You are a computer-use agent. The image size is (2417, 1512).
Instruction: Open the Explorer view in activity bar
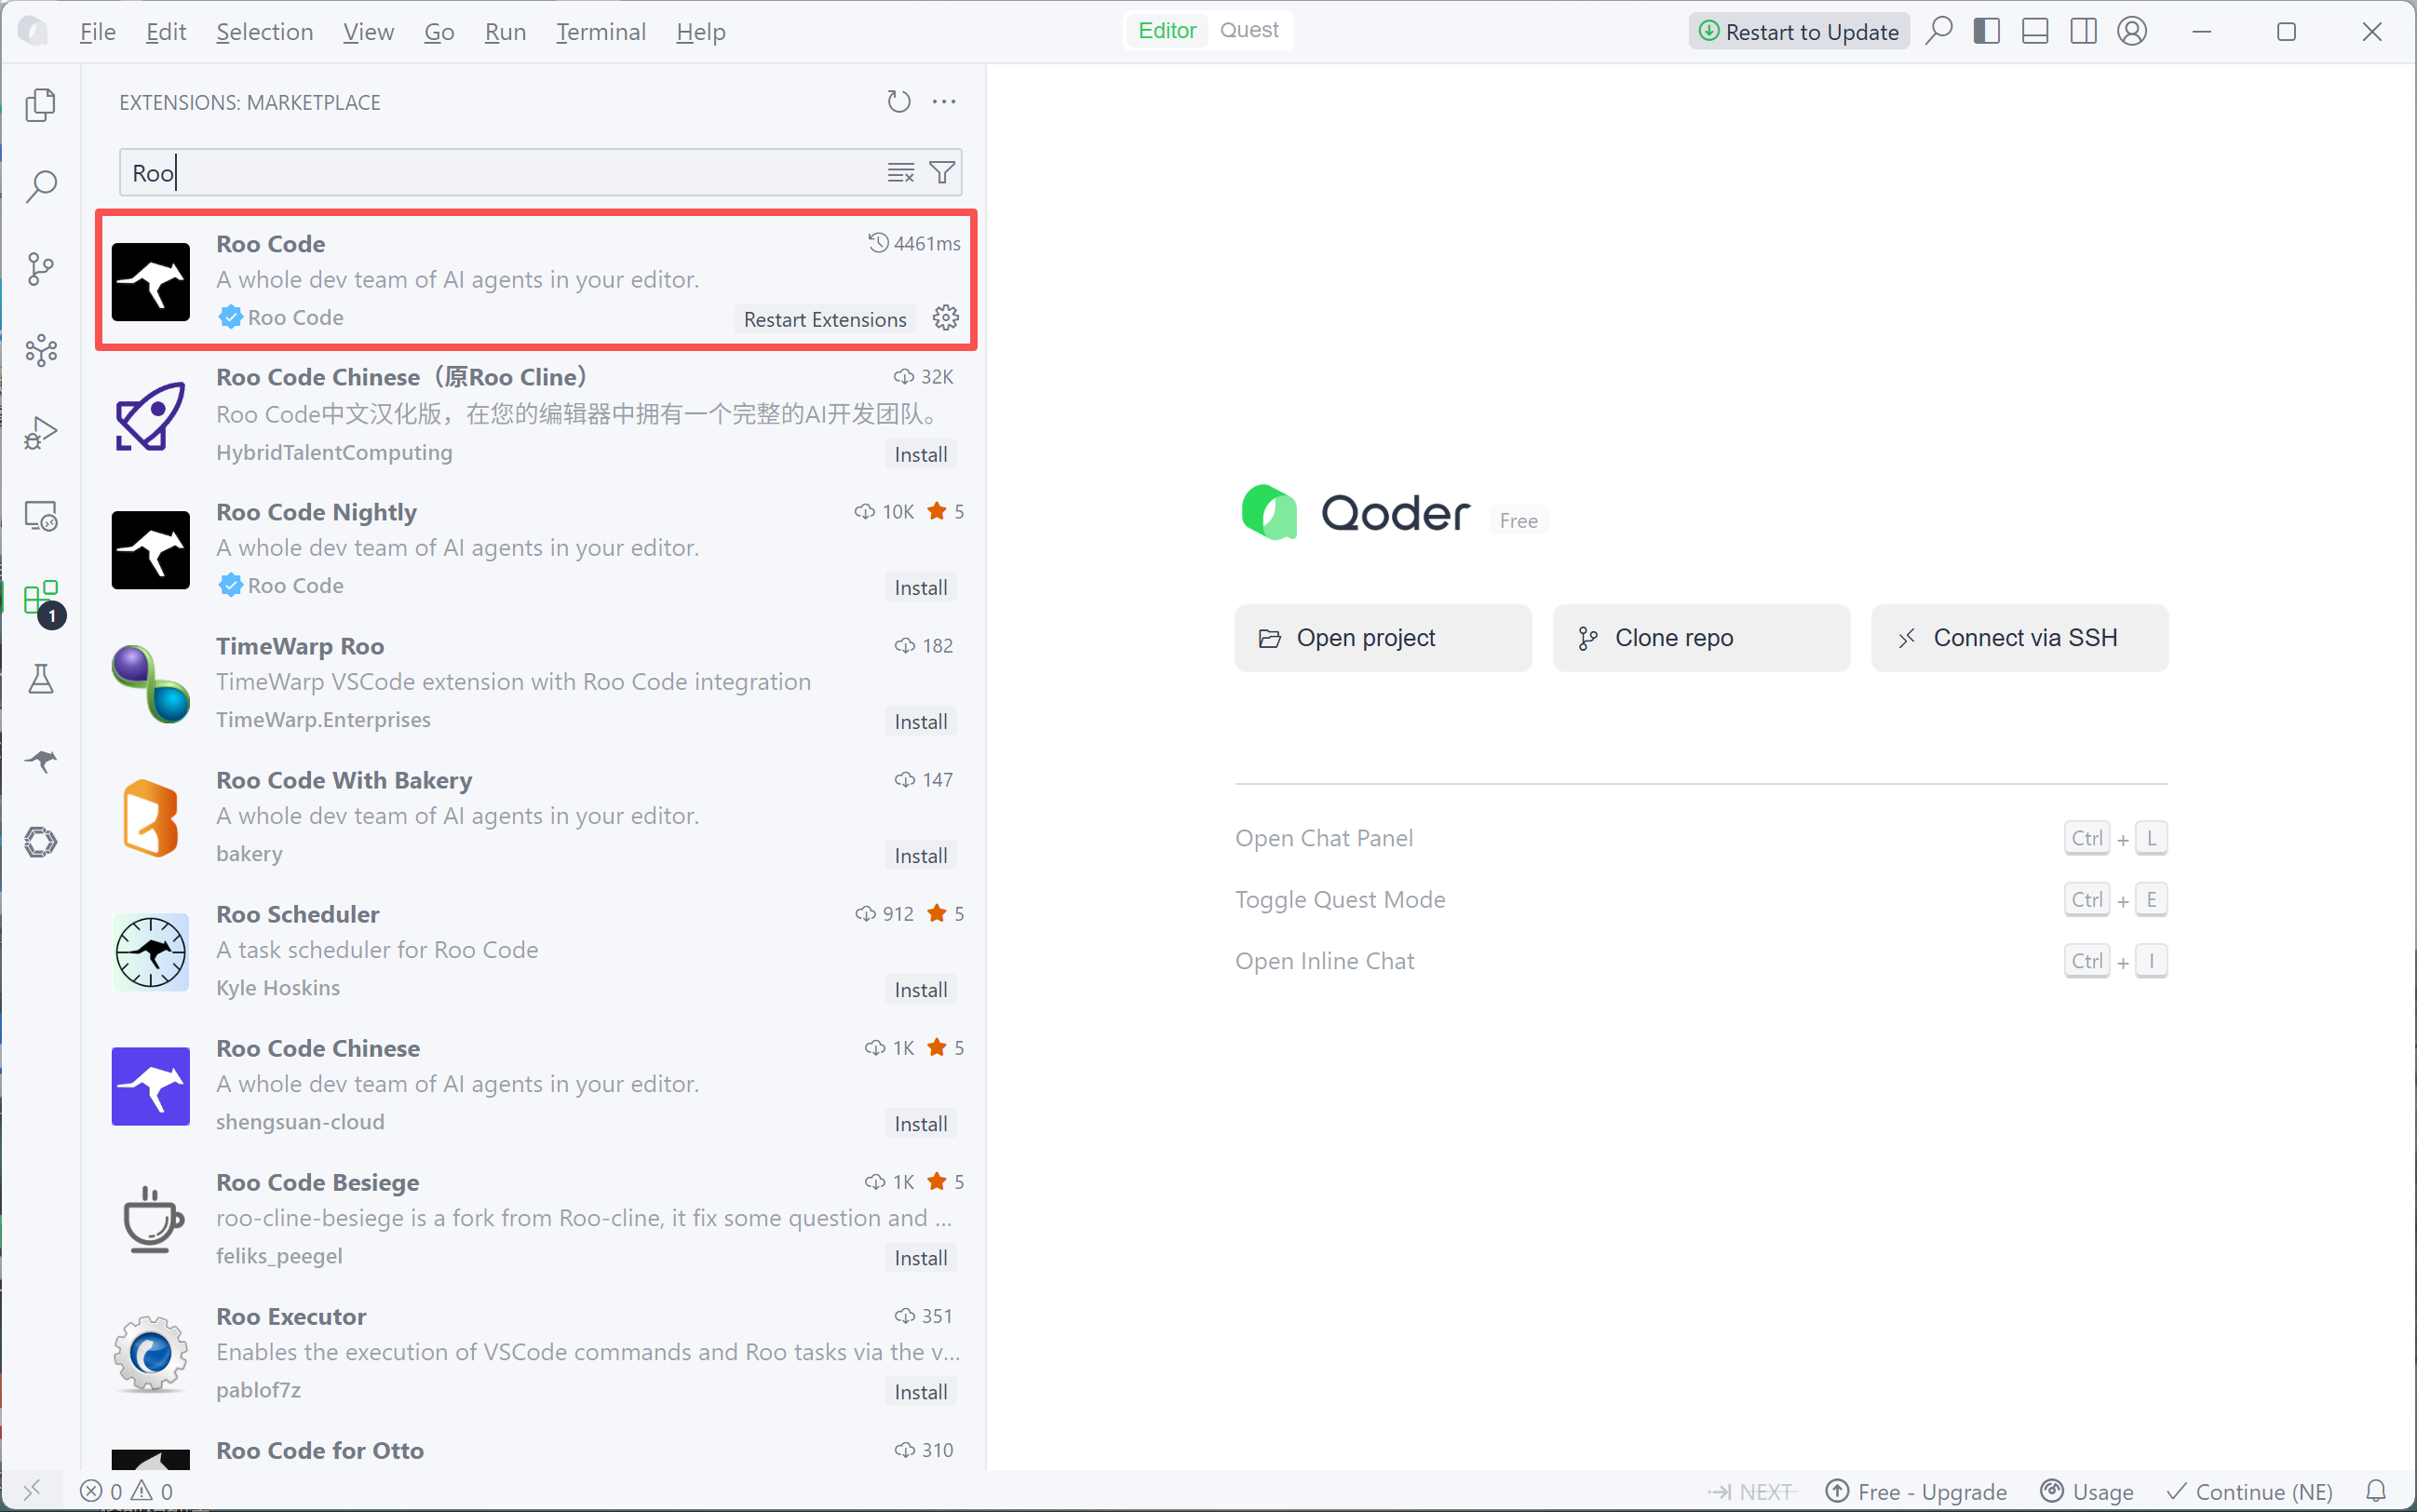coord(40,104)
